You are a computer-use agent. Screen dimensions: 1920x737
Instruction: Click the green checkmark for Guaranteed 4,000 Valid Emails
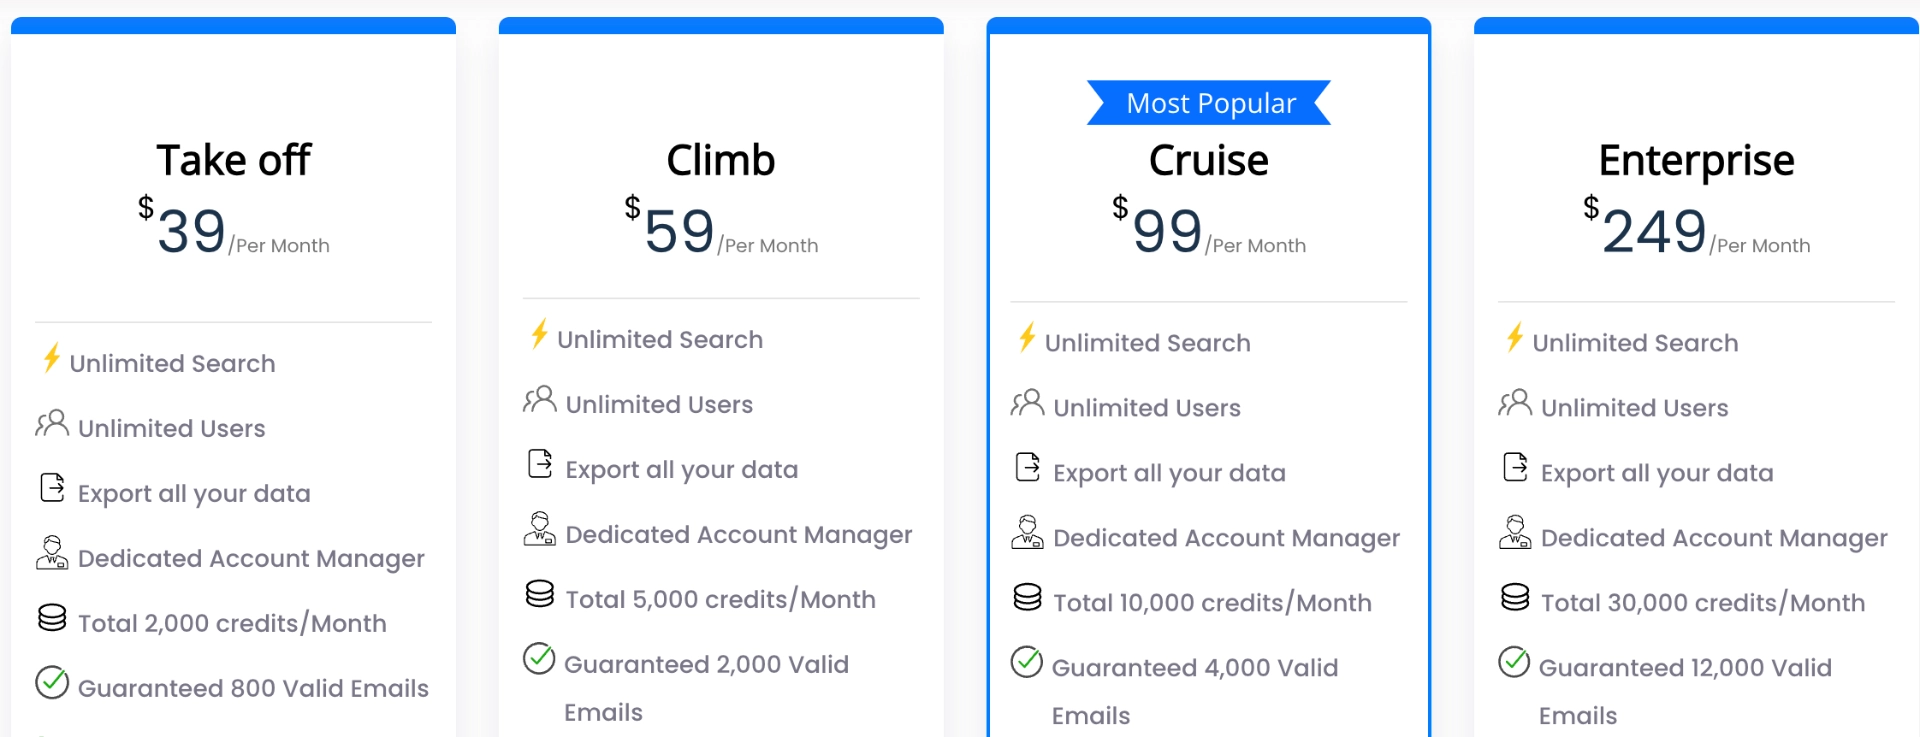(1027, 661)
